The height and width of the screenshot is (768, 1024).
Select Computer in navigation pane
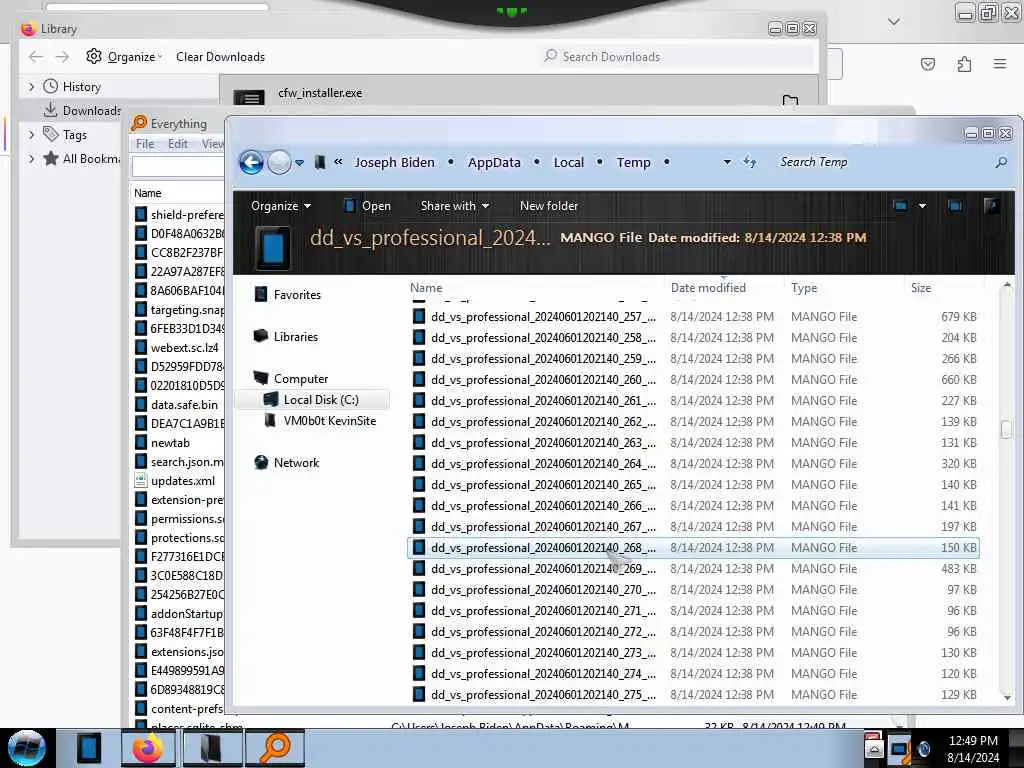300,378
